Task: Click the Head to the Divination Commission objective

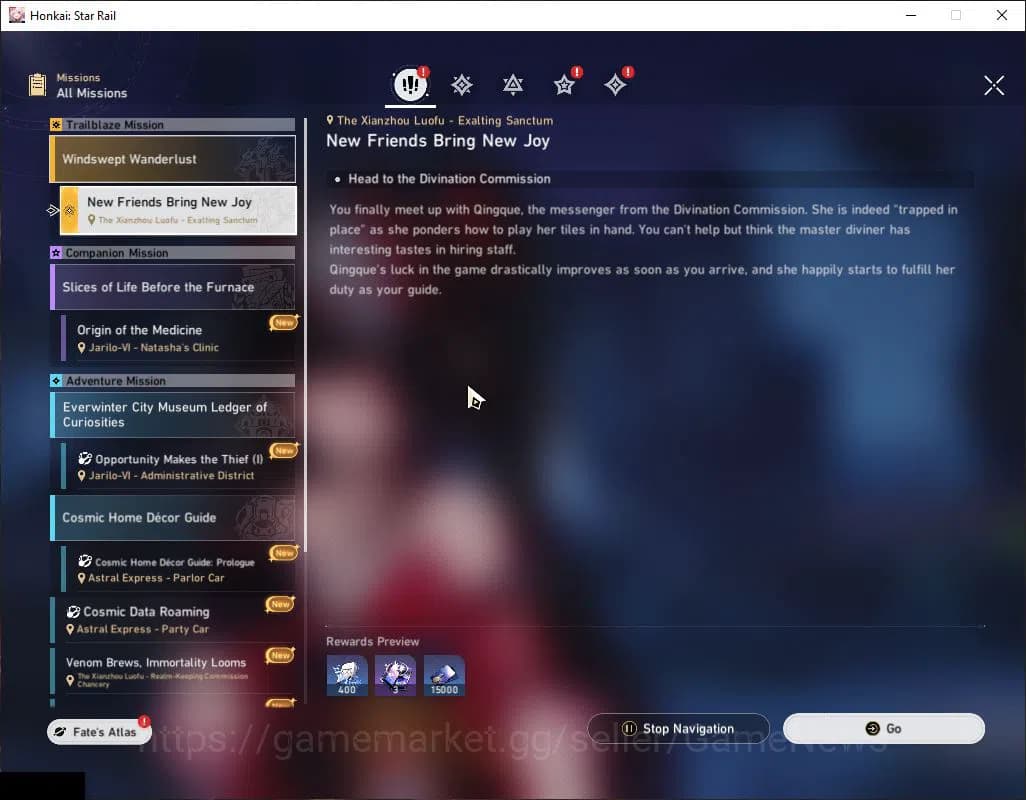Action: (450, 179)
